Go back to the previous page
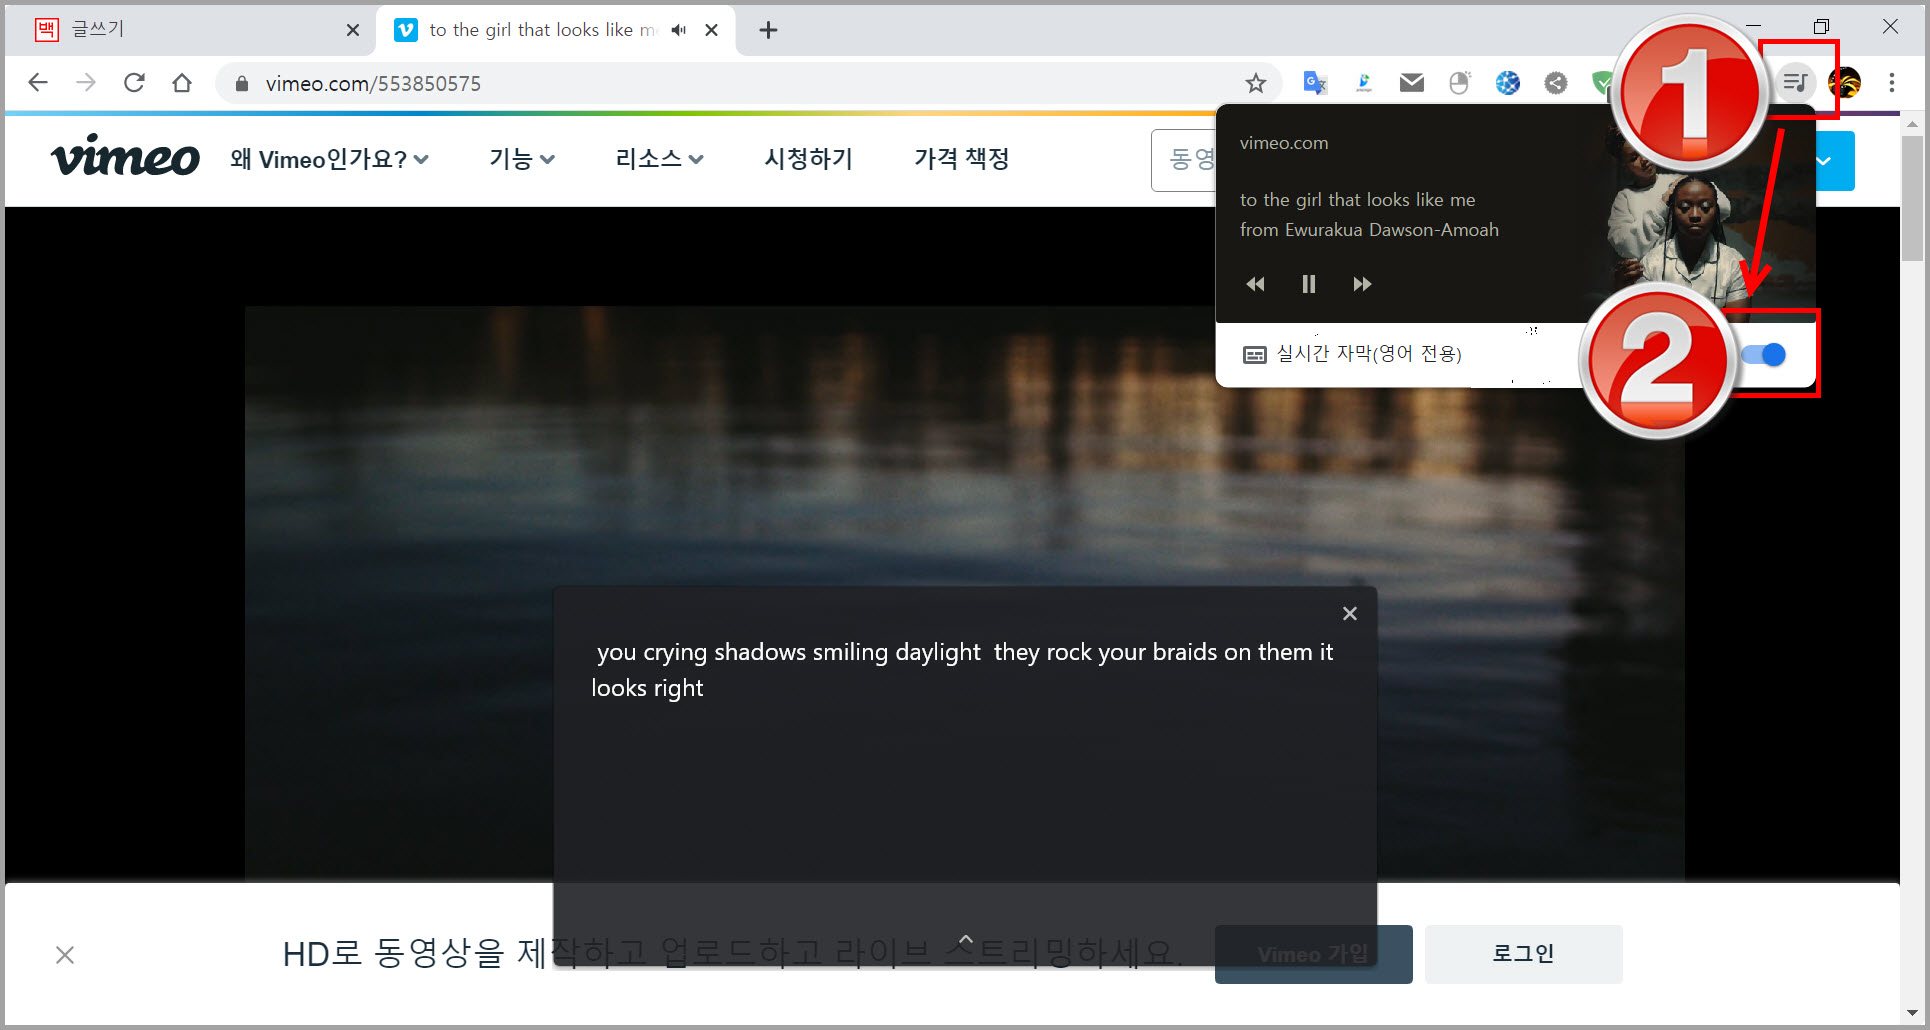 (x=38, y=83)
